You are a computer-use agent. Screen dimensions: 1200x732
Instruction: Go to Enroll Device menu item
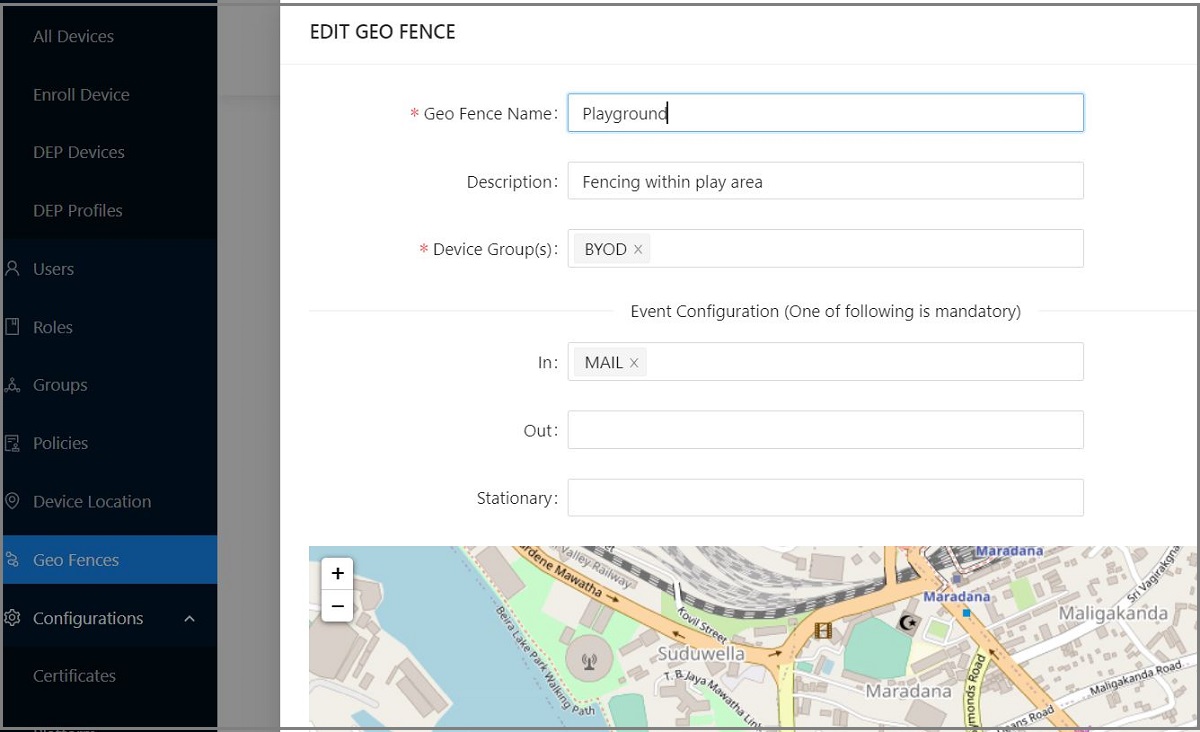coord(81,95)
